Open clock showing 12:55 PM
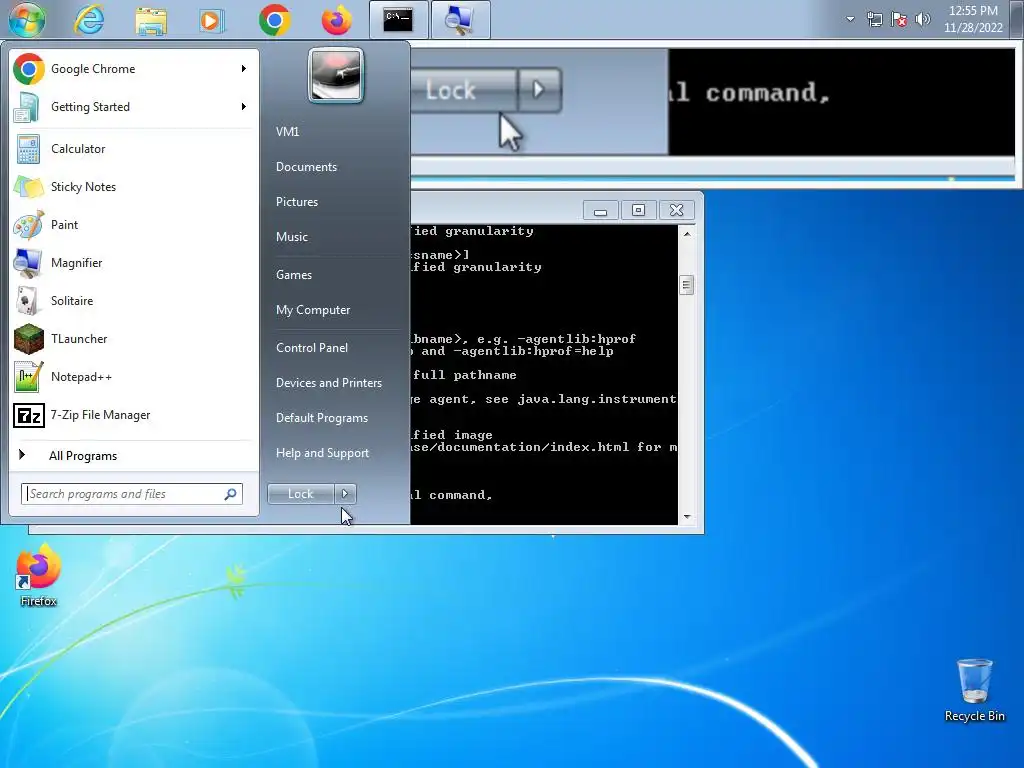The image size is (1024, 768). [973, 19]
